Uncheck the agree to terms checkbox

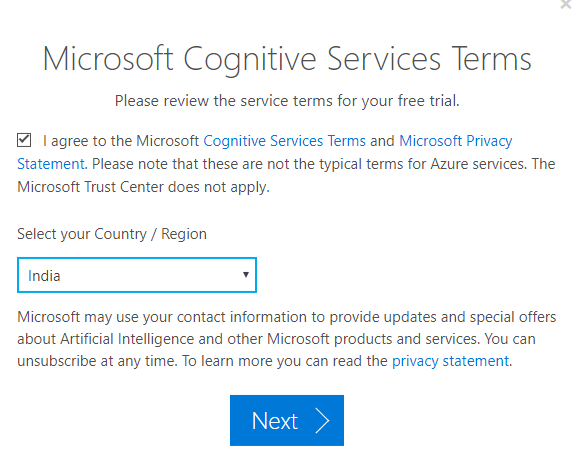(x=24, y=140)
